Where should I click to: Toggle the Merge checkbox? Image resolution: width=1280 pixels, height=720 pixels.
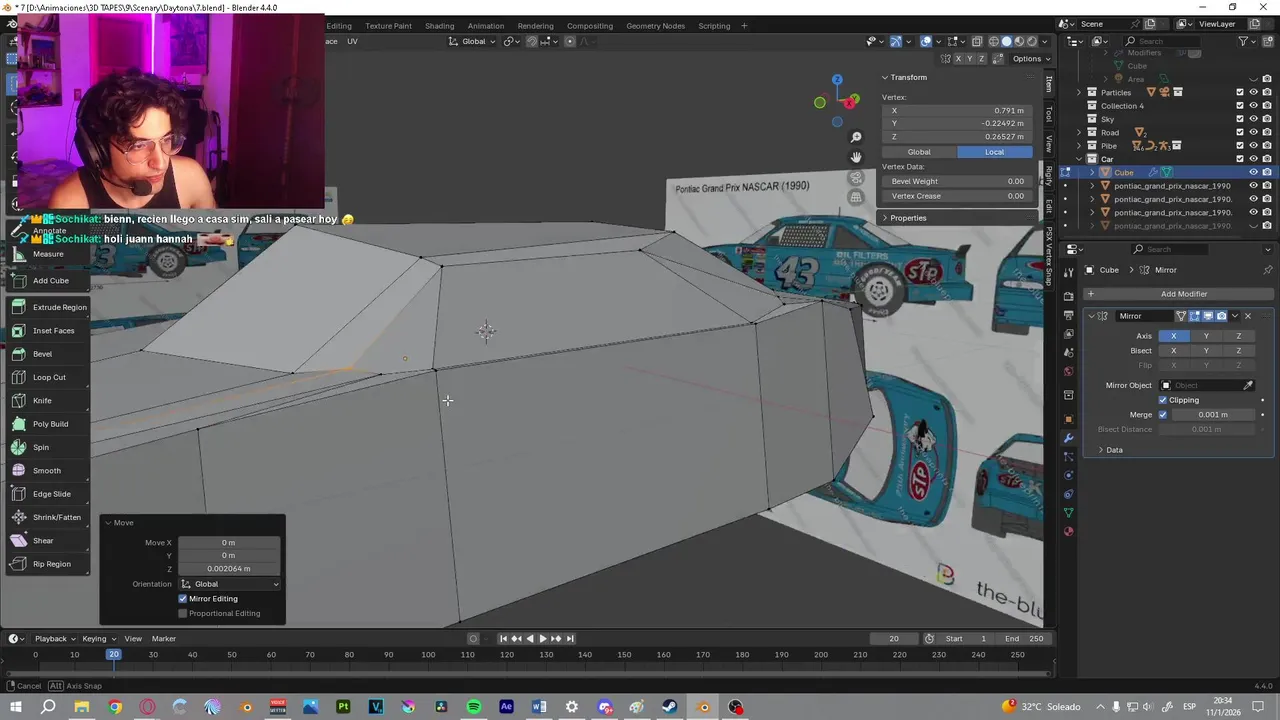click(1163, 414)
